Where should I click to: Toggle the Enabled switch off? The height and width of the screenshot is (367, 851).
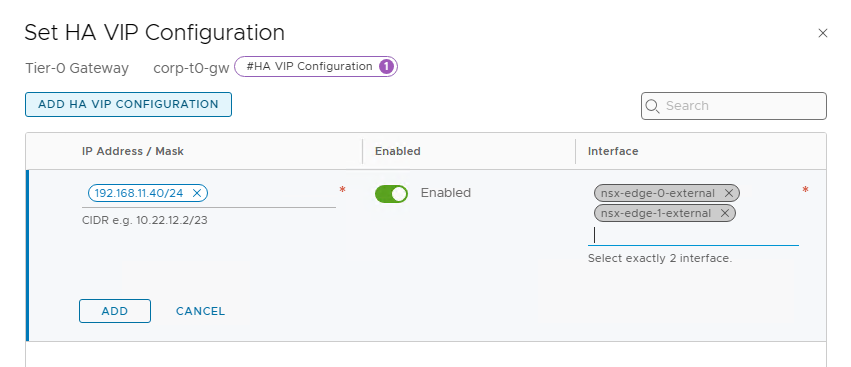point(391,193)
